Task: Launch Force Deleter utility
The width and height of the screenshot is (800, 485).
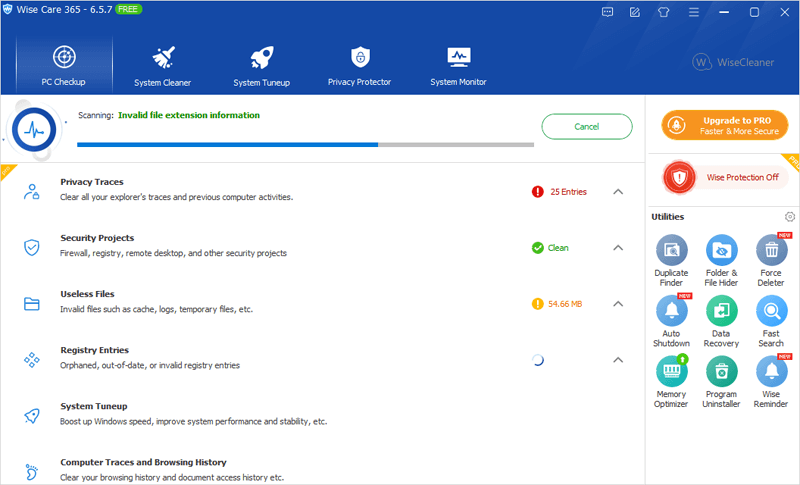Action: click(771, 261)
